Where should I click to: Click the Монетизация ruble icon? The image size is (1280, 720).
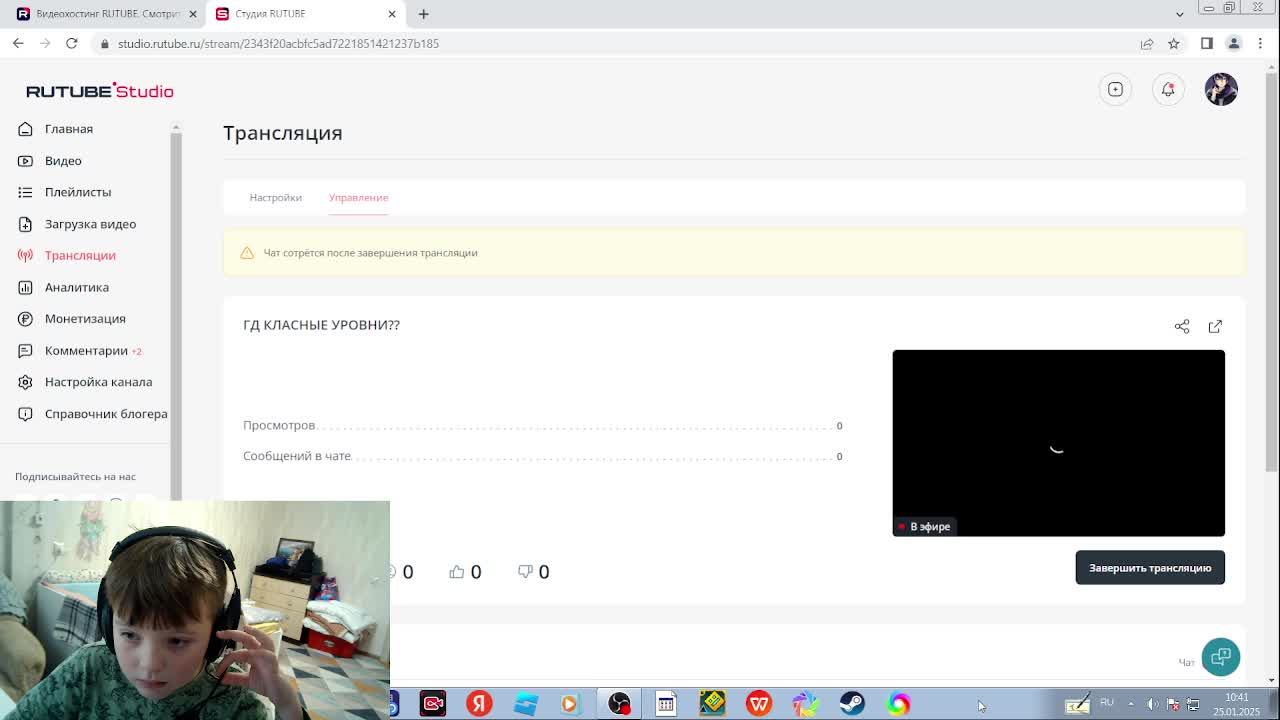coord(25,318)
